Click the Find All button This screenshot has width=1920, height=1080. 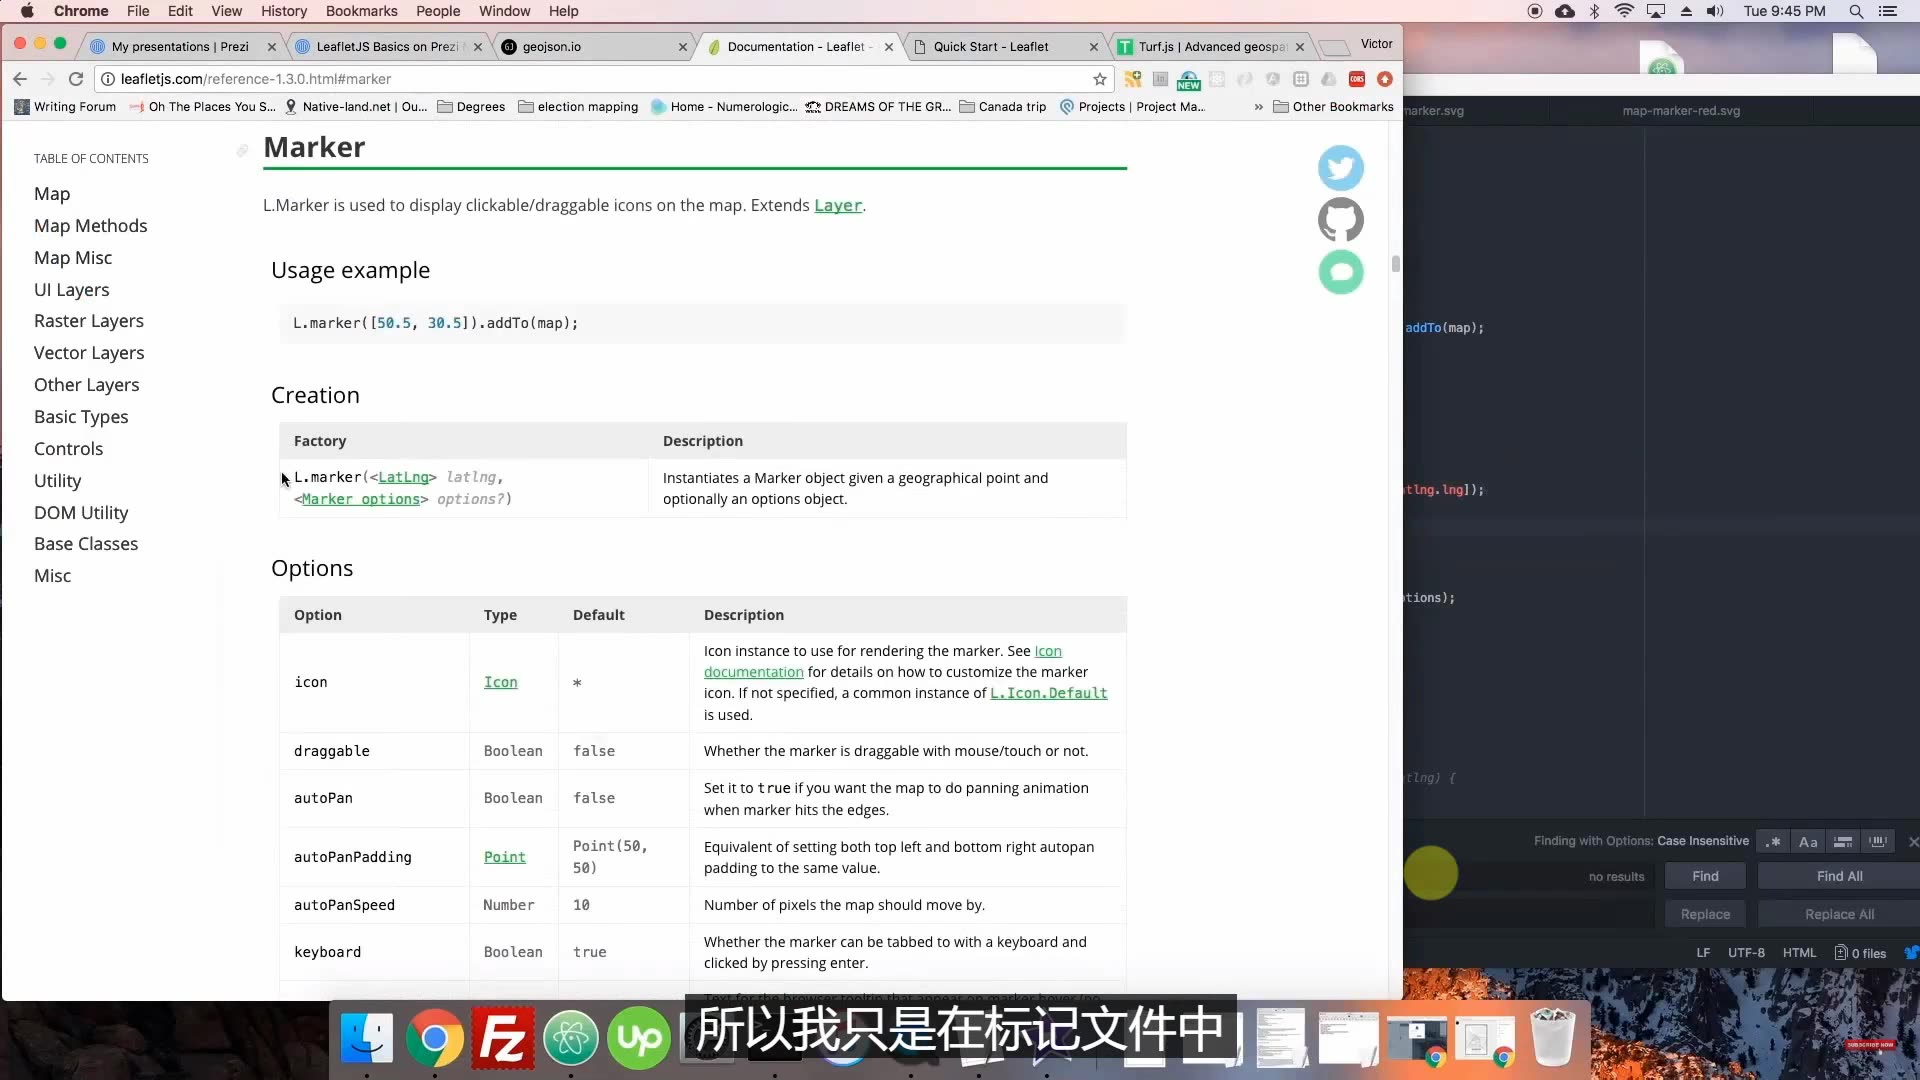pyautogui.click(x=1839, y=876)
